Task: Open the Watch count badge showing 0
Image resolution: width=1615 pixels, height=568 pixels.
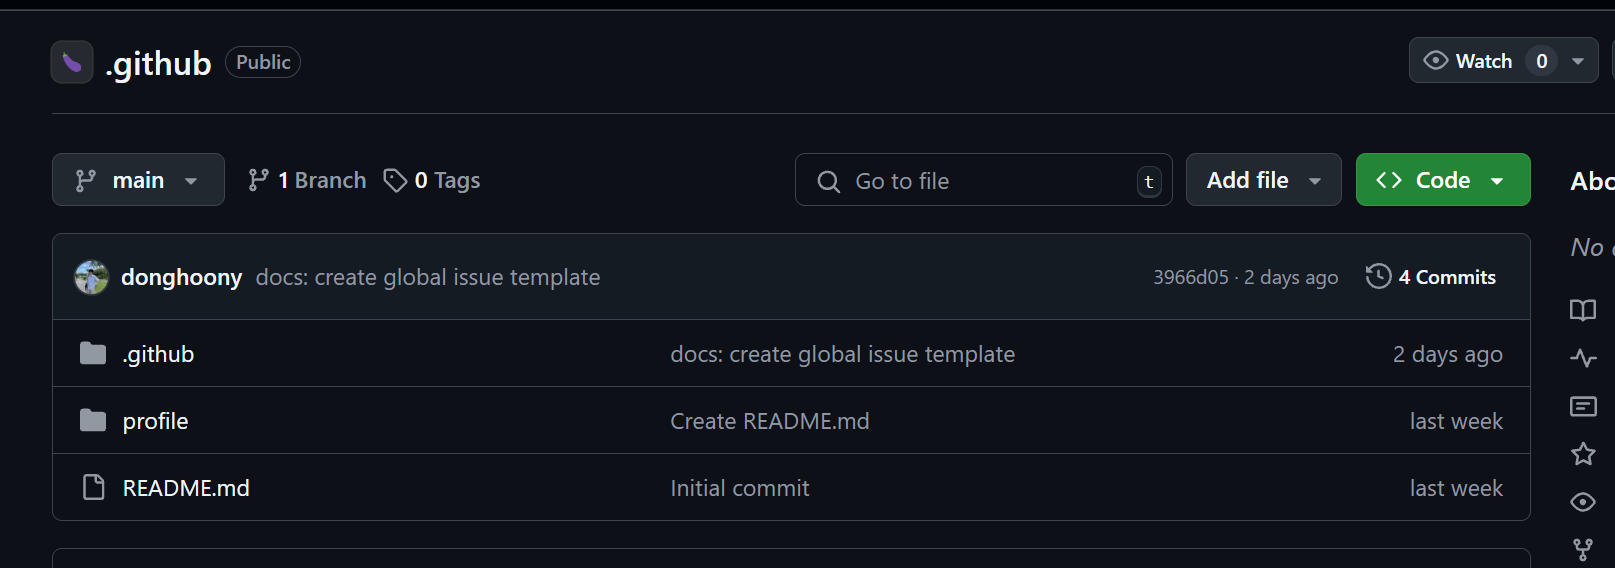Action: 1541,61
